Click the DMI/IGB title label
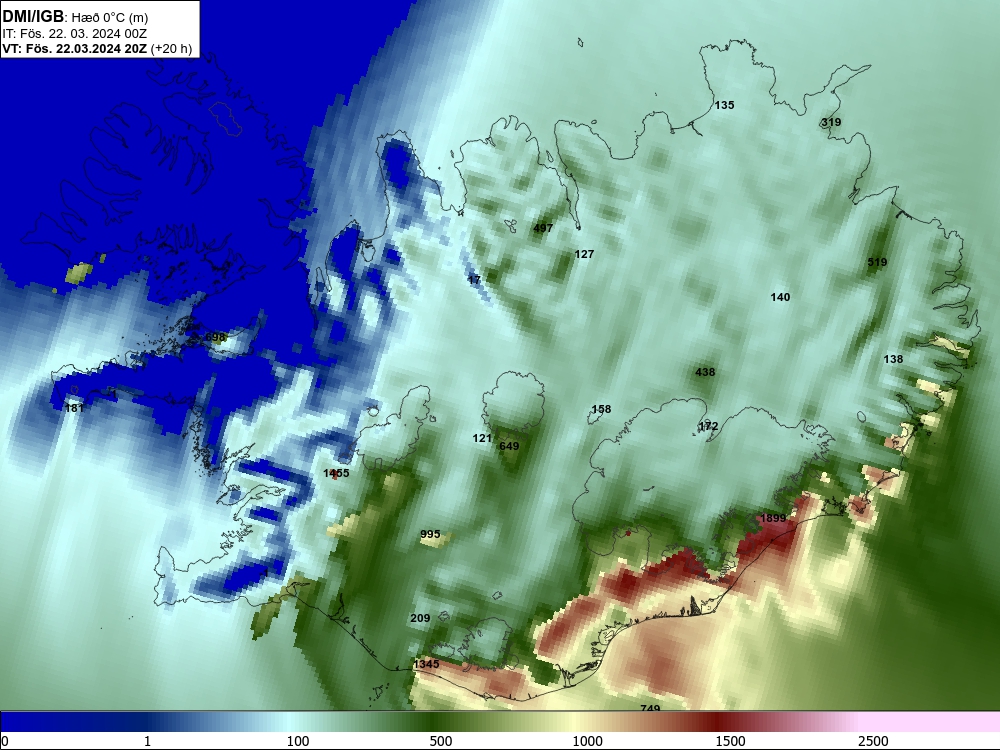This screenshot has width=1000, height=750. pos(33,17)
